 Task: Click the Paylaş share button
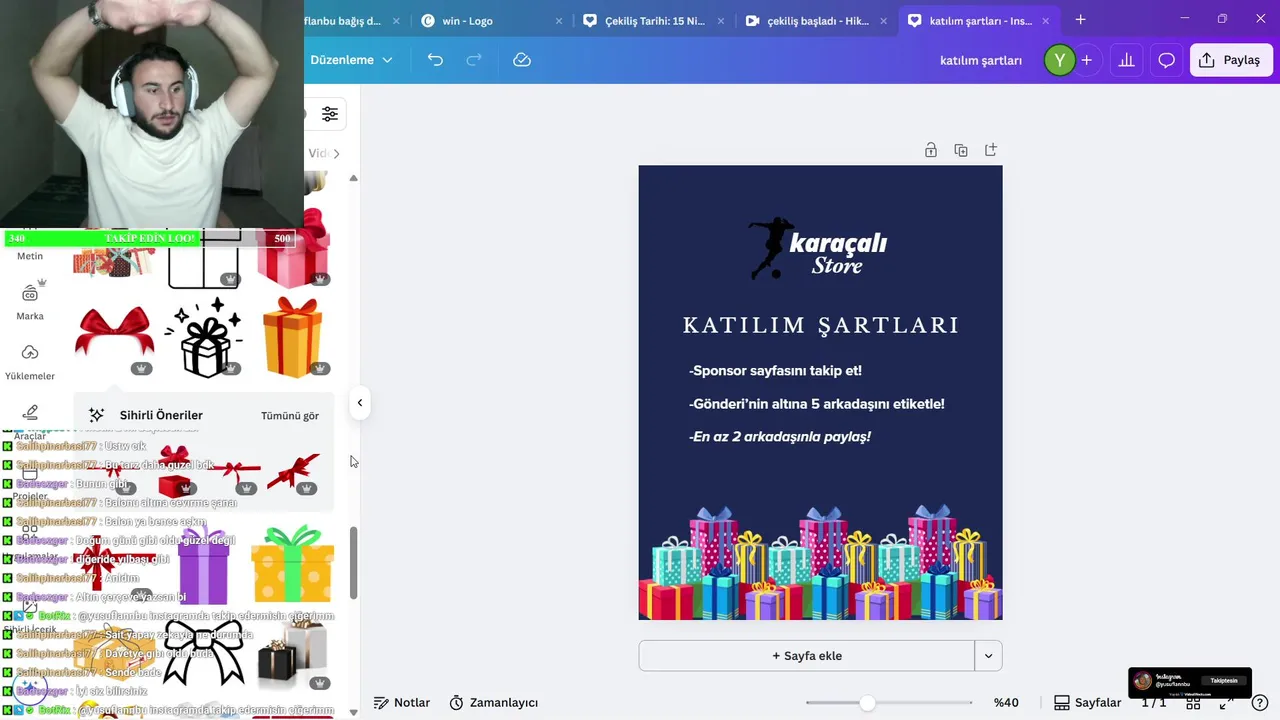[x=1231, y=60]
